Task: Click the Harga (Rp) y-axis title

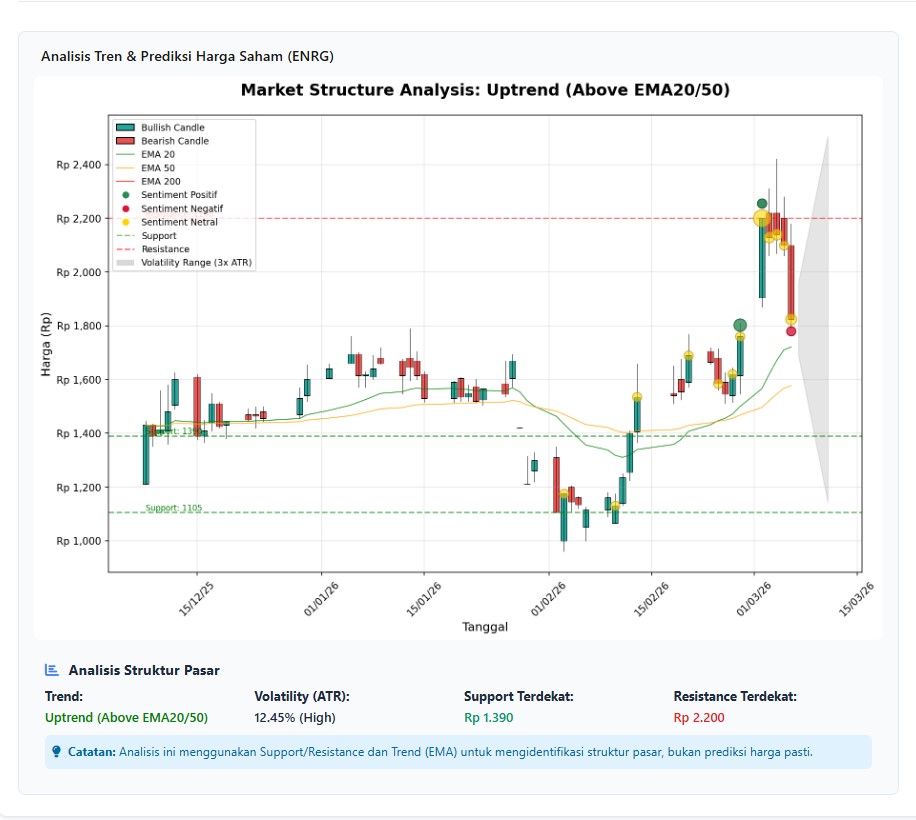Action: pyautogui.click(x=46, y=344)
